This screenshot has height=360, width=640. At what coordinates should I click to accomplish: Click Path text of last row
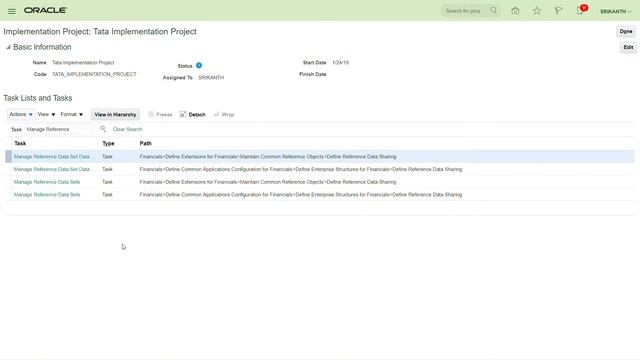pyautogui.click(x=301, y=194)
